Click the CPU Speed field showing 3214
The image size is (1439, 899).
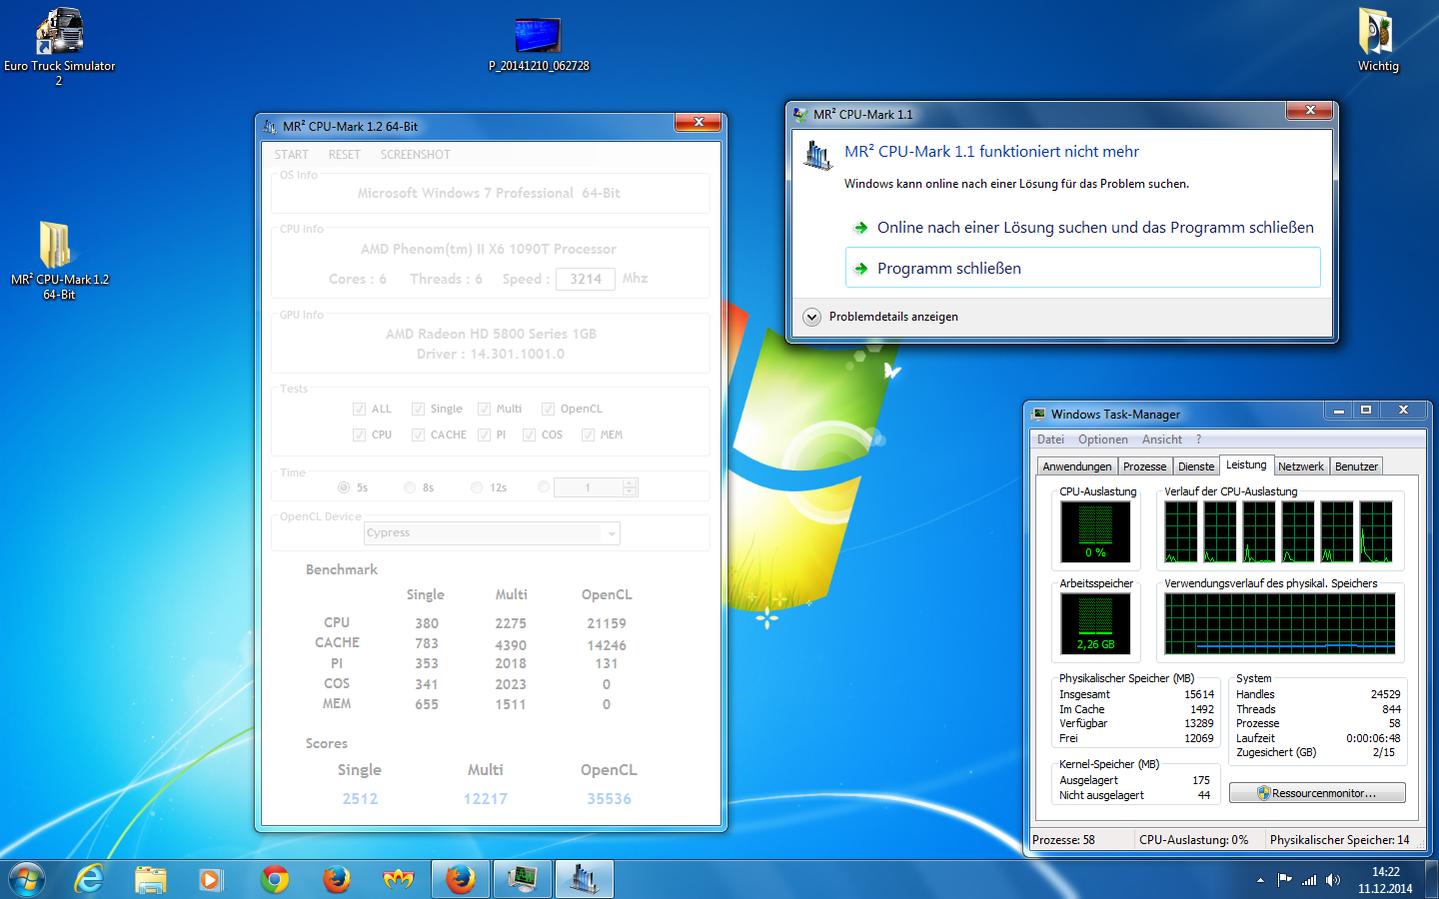pos(585,279)
